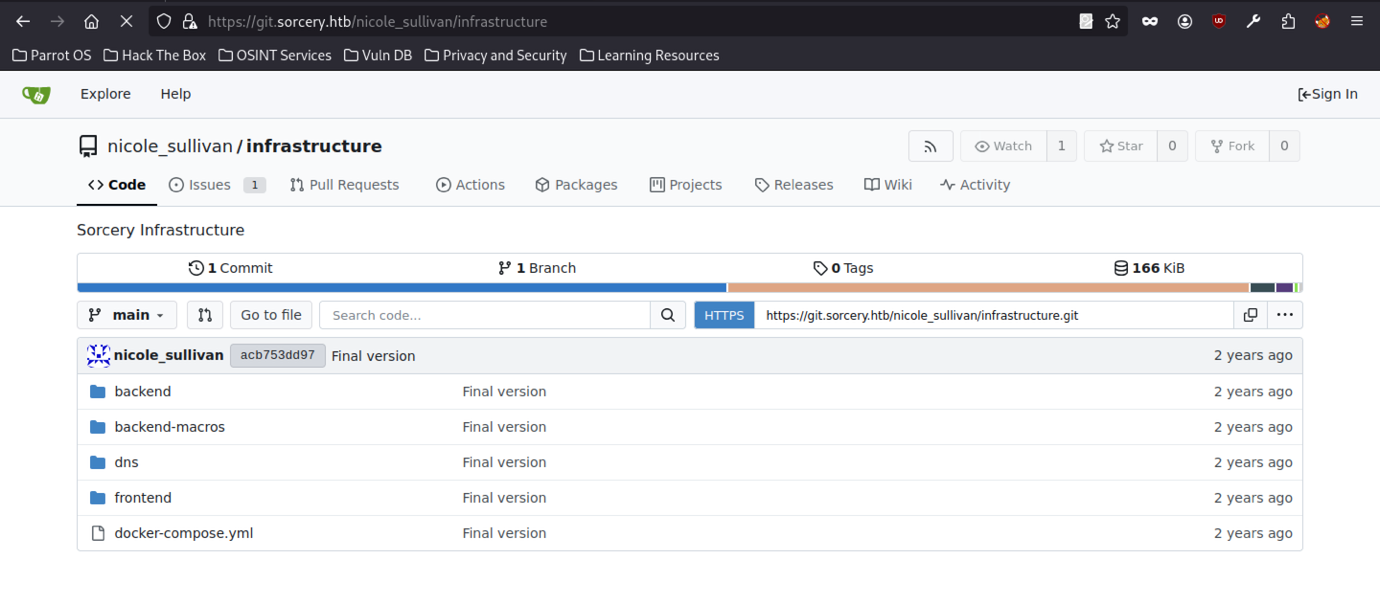Viewport: 1380px width, 605px height.
Task: Switch to the Pull Requests tab
Action: (344, 185)
